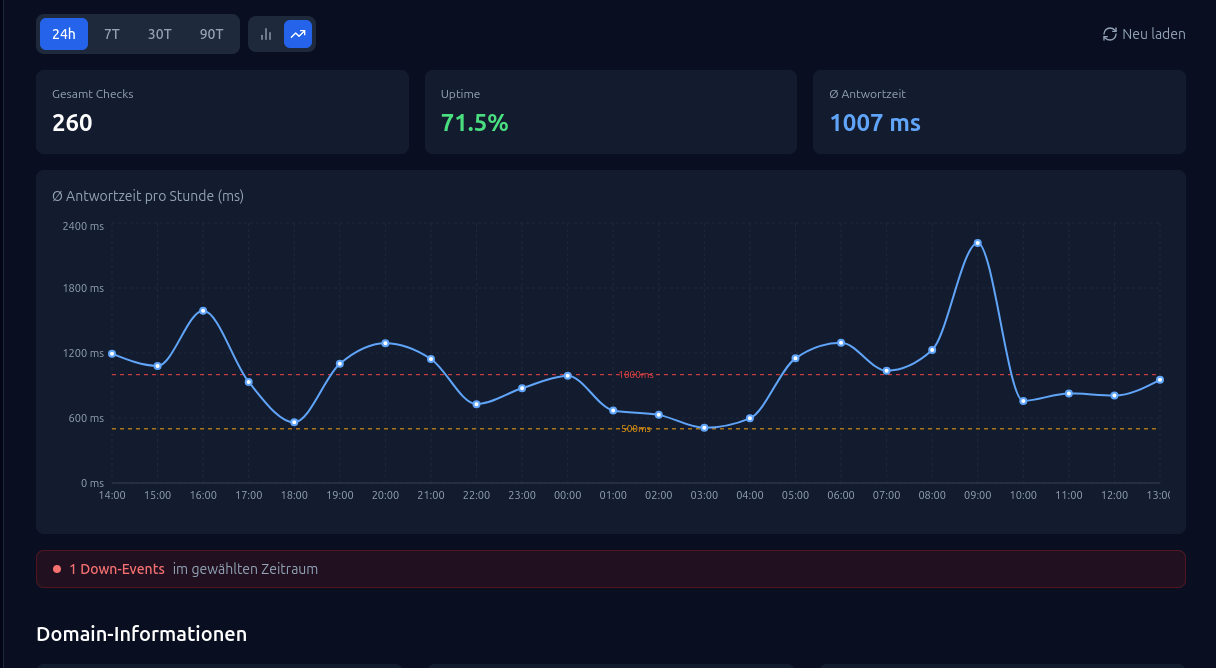1216x668 pixels.
Task: Switch to the 7T time range
Action: tap(112, 34)
